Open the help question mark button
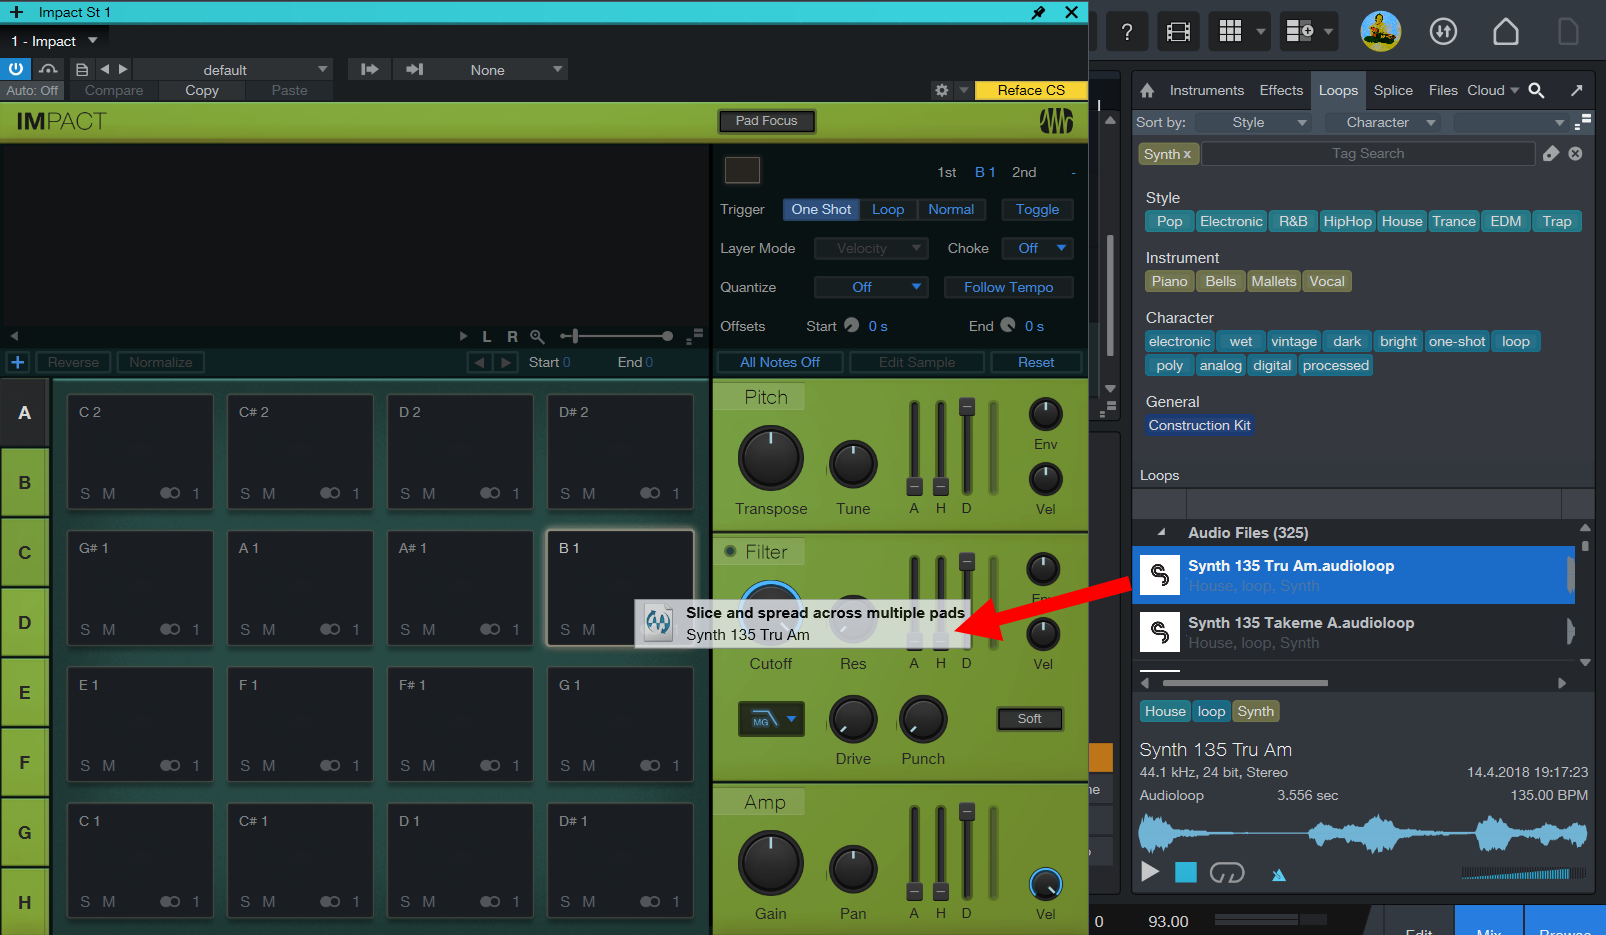Viewport: 1606px width, 935px height. 1127,32
